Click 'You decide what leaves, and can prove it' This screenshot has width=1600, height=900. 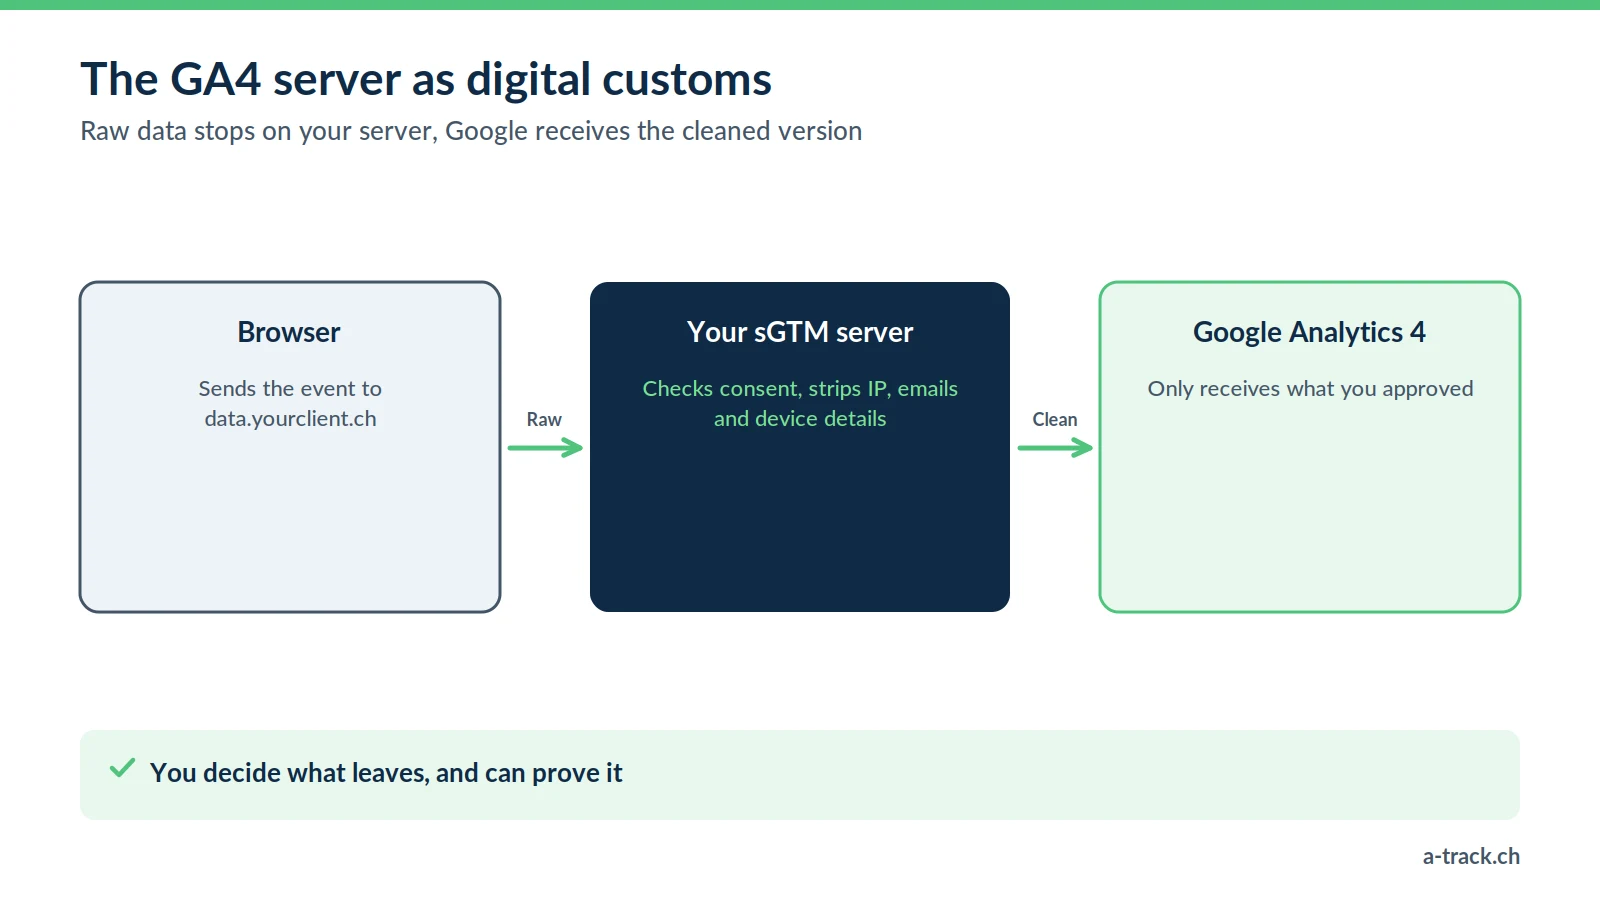coord(386,773)
